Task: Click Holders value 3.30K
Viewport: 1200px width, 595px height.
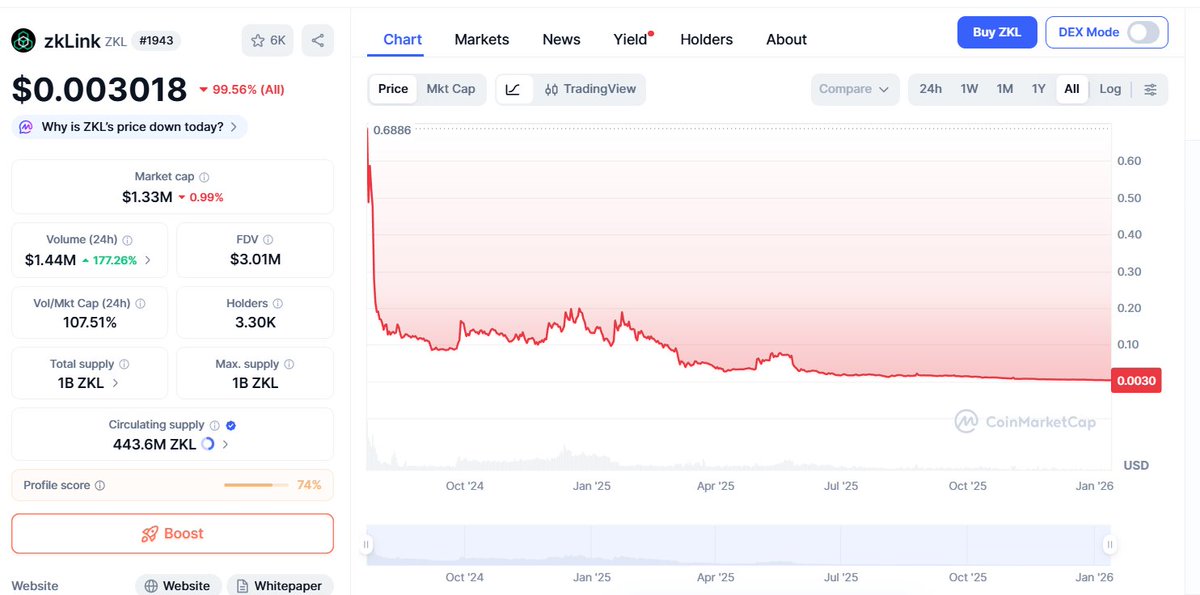Action: coord(254,322)
